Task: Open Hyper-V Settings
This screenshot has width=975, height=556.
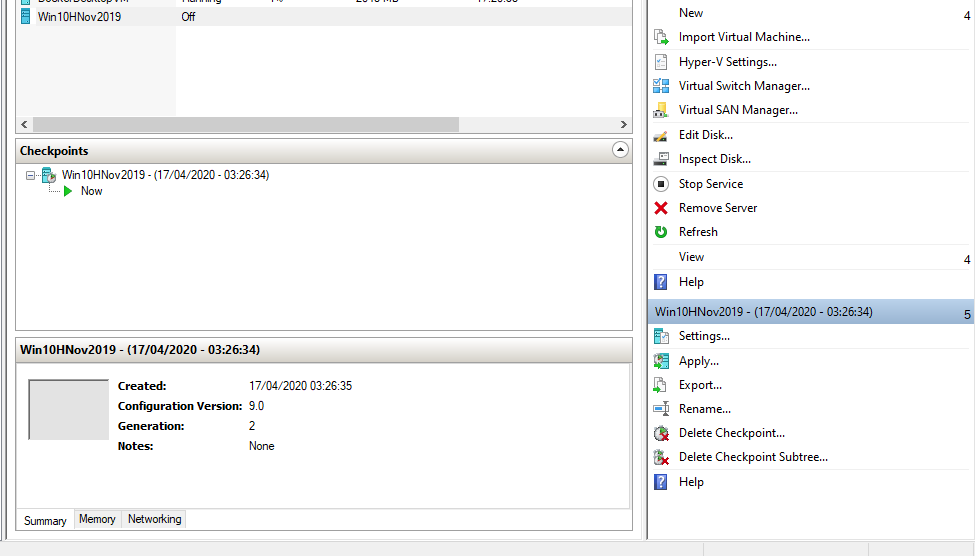Action: pyautogui.click(x=728, y=62)
